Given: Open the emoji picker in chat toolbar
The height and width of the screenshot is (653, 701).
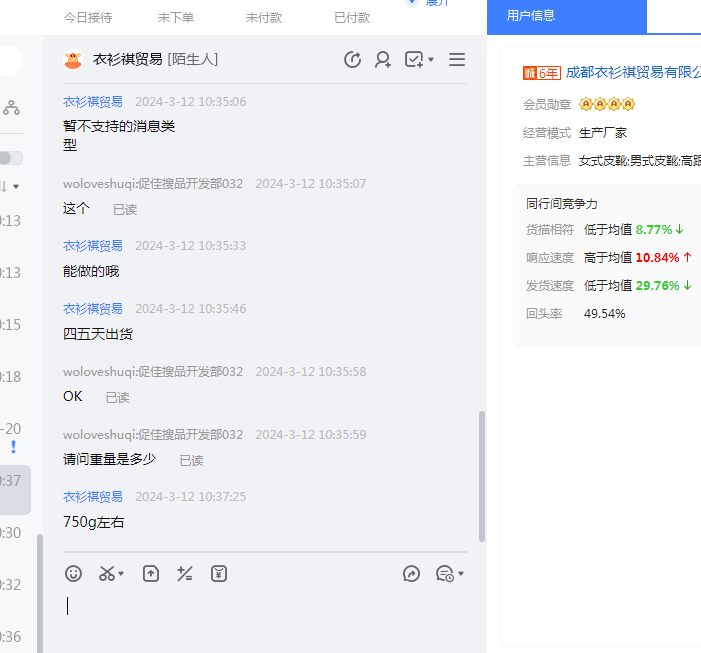Looking at the screenshot, I should click(x=73, y=573).
